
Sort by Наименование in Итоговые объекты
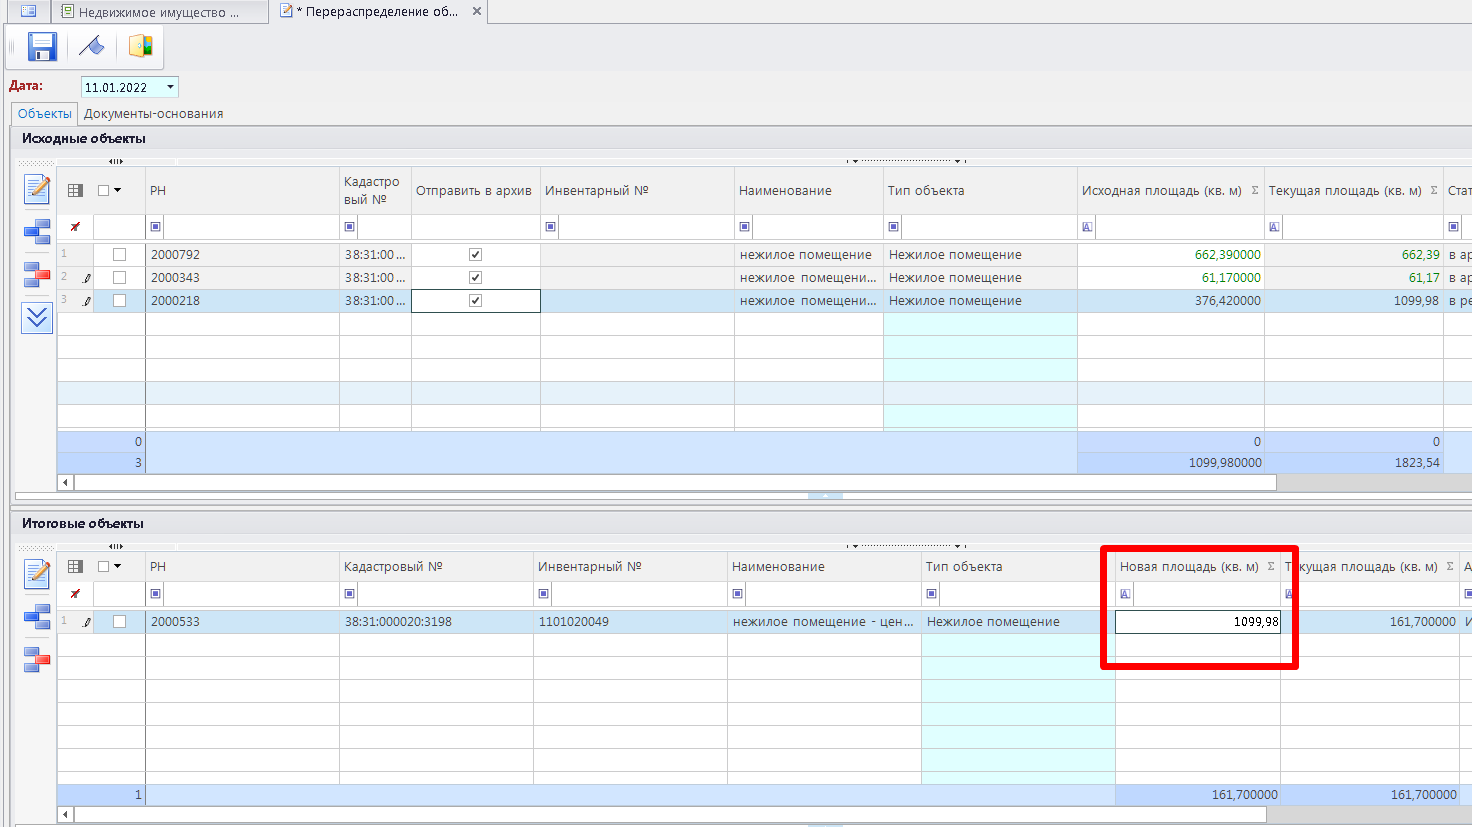pyautogui.click(x=778, y=566)
